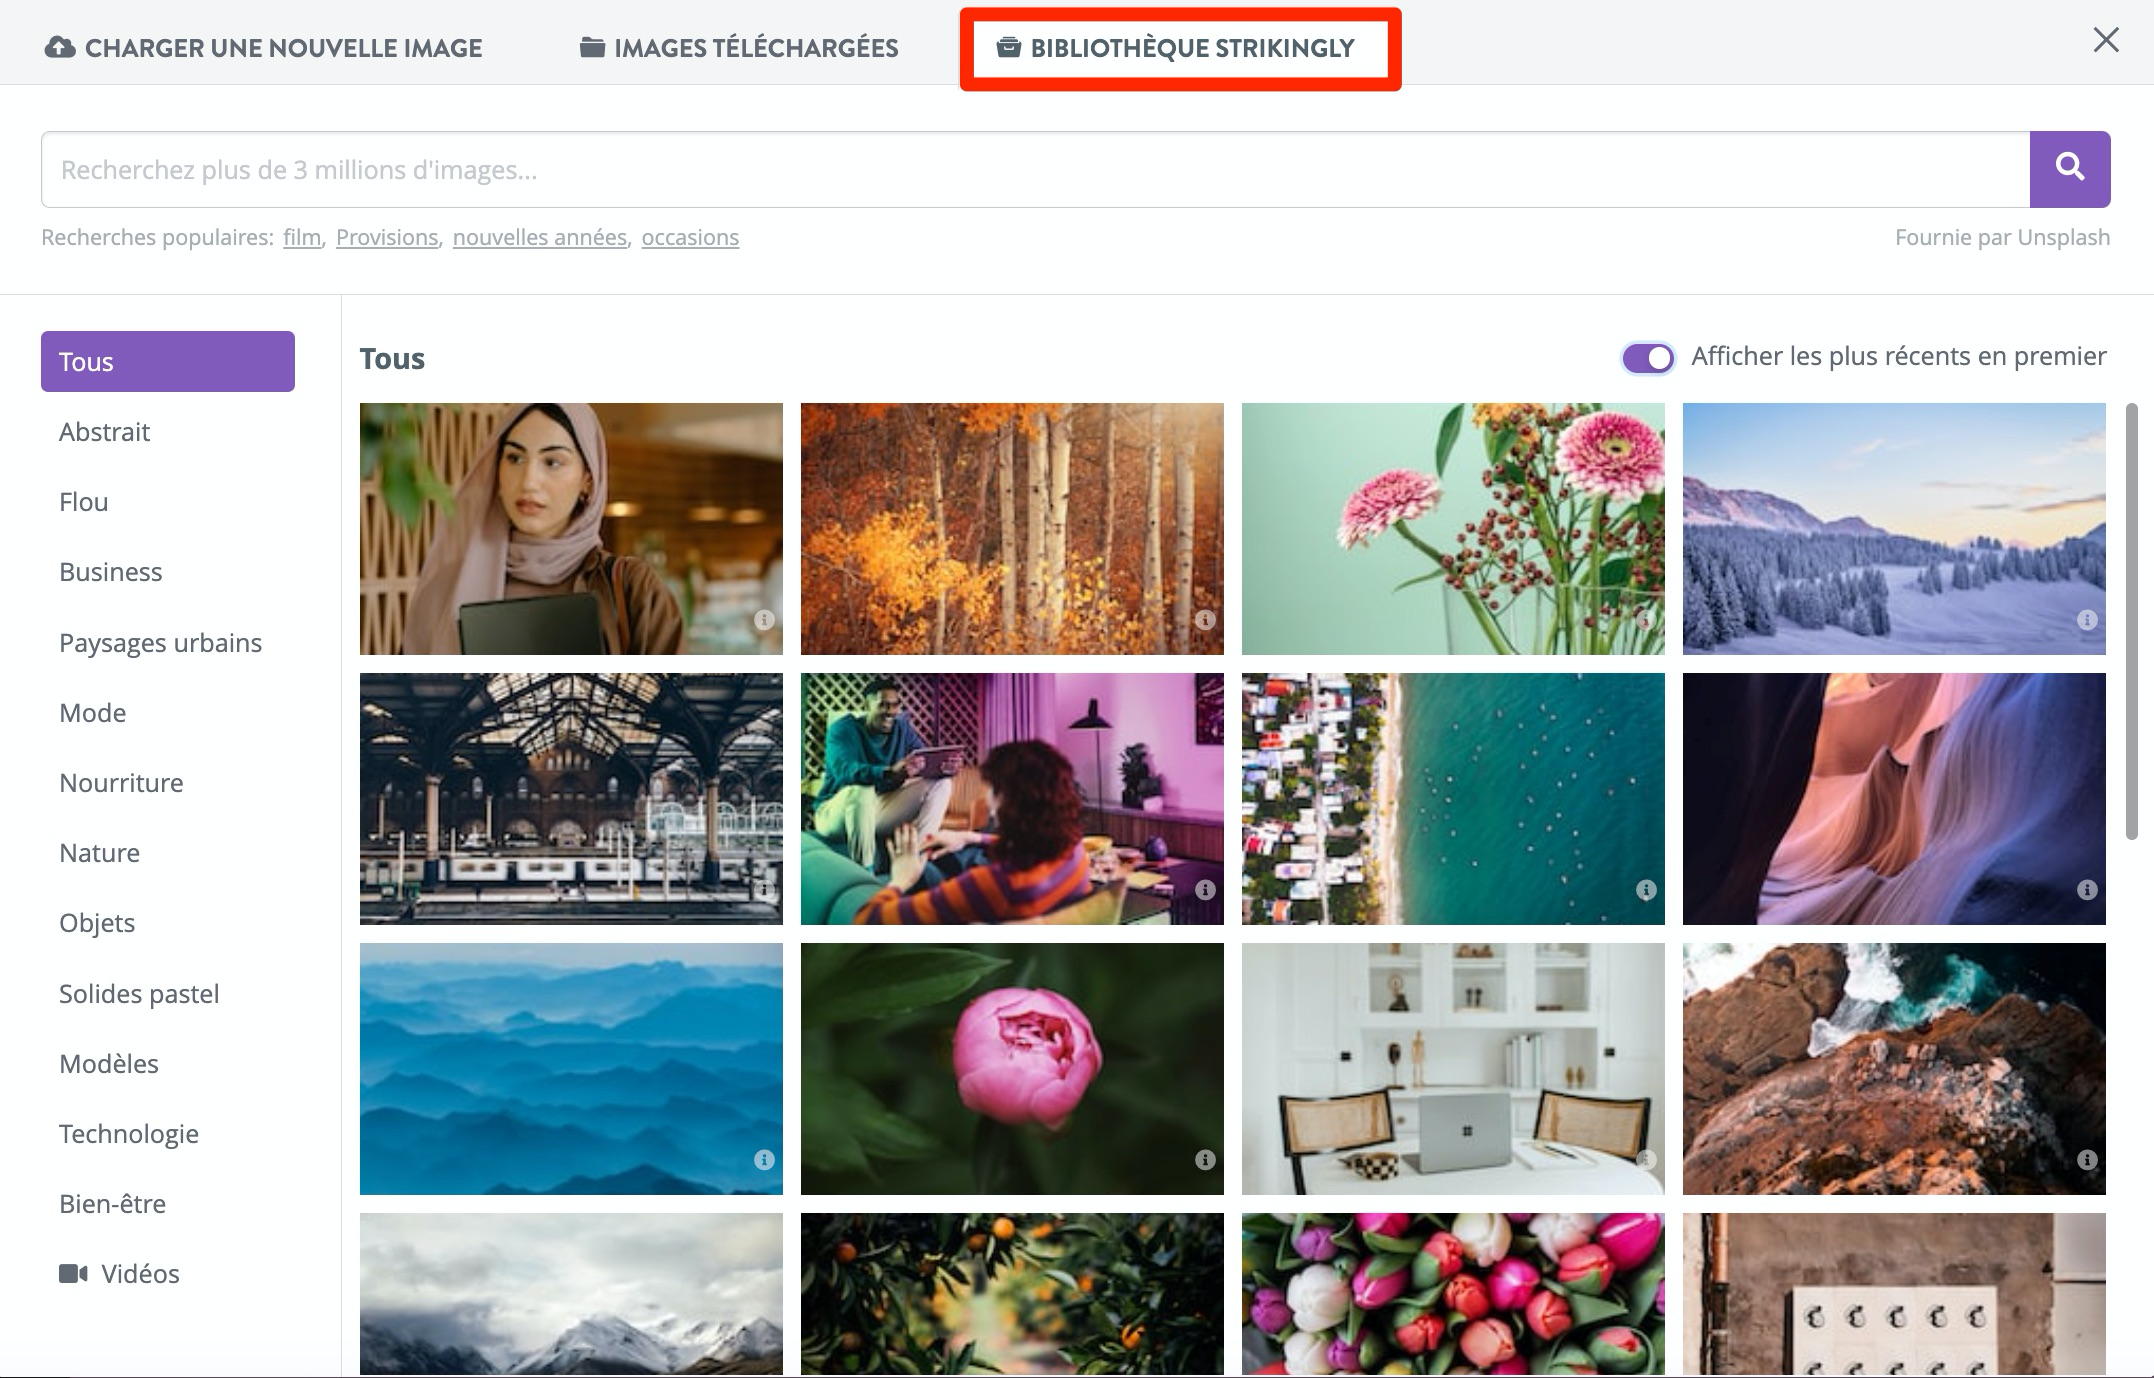The width and height of the screenshot is (2154, 1378).
Task: Select the Tous category
Action: 168,361
